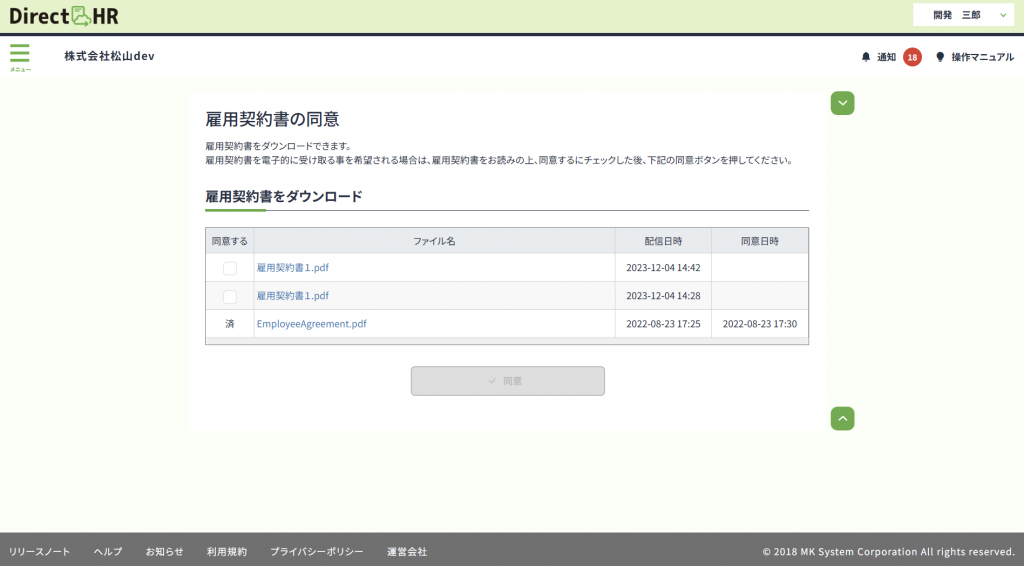The height and width of the screenshot is (566, 1024).
Task: Click the Direct HR logo
Action: point(64,16)
